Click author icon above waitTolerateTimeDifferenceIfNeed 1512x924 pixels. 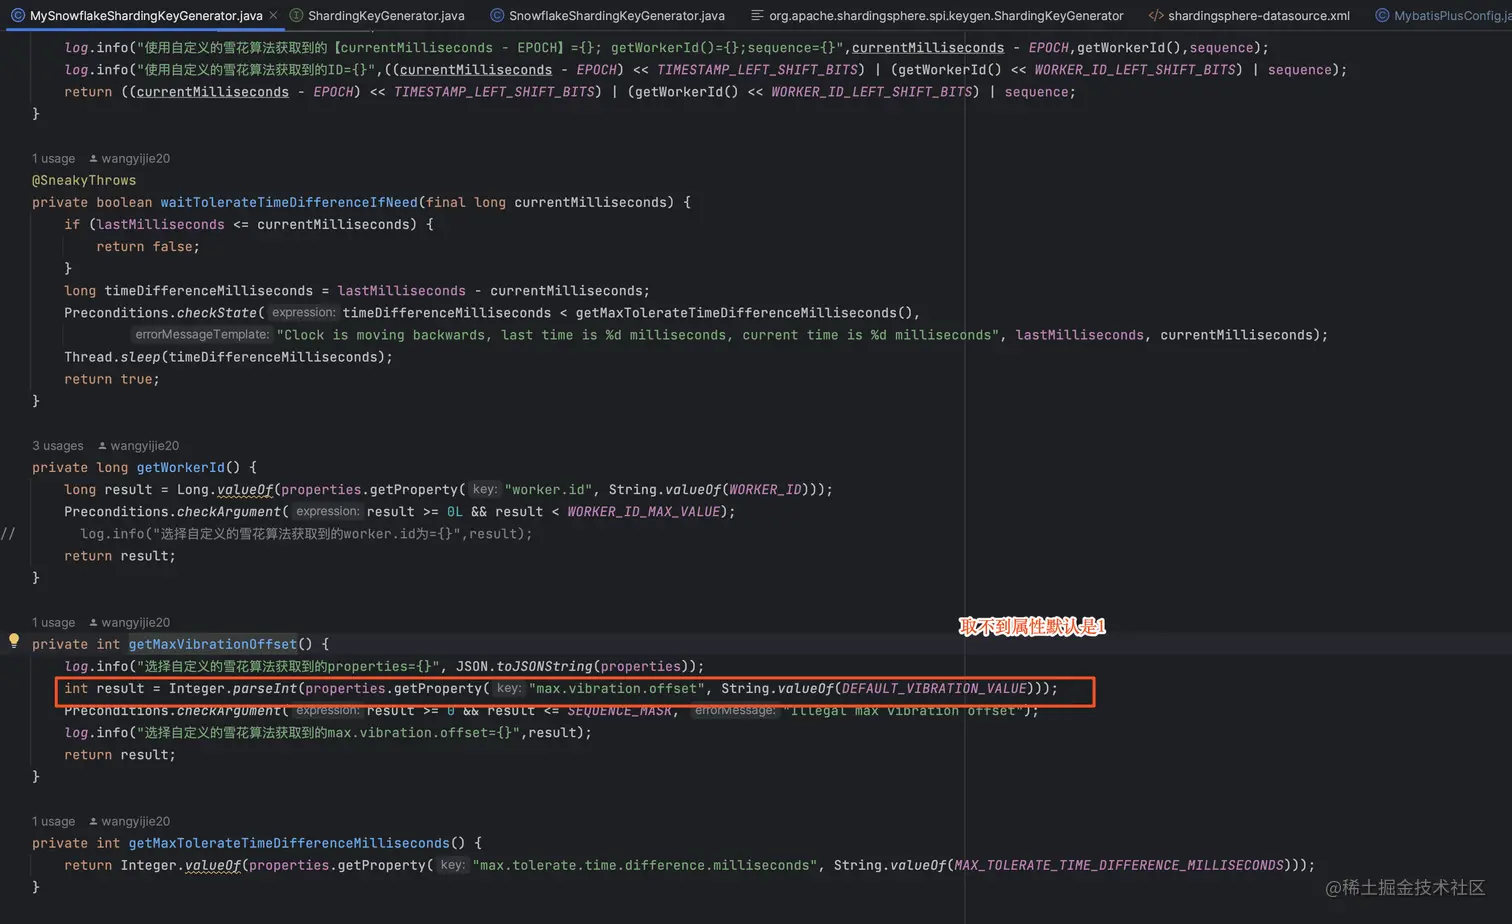(93, 158)
